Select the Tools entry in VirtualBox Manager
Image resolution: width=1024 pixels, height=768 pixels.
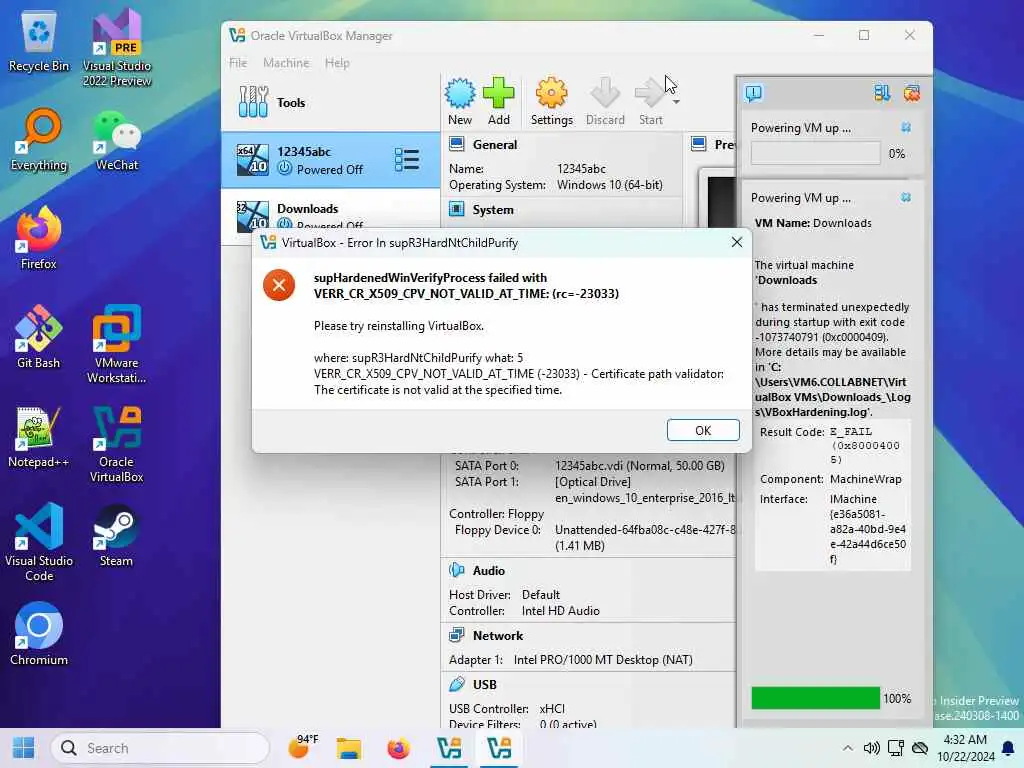330,103
